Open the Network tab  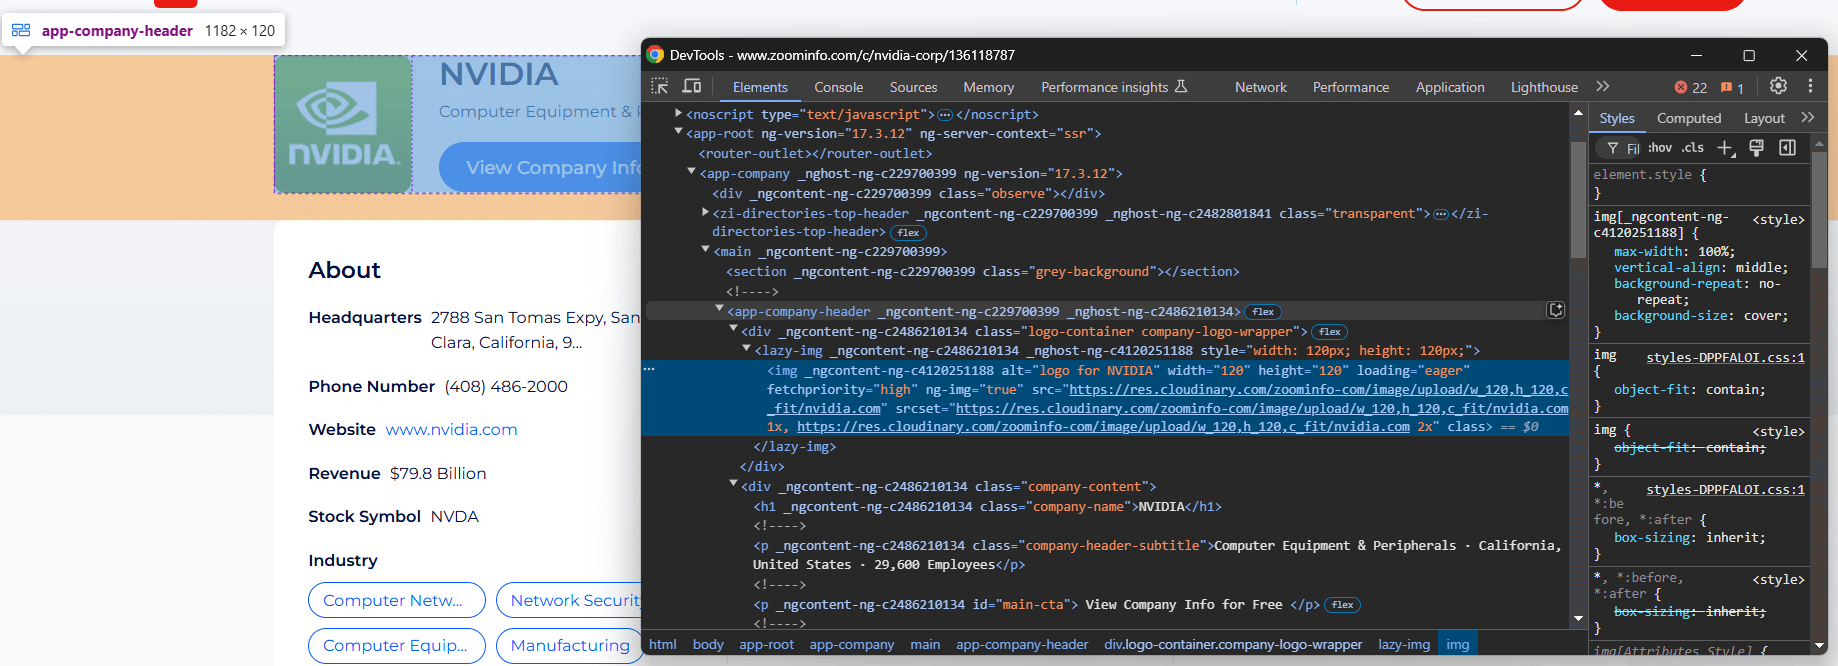[1260, 88]
